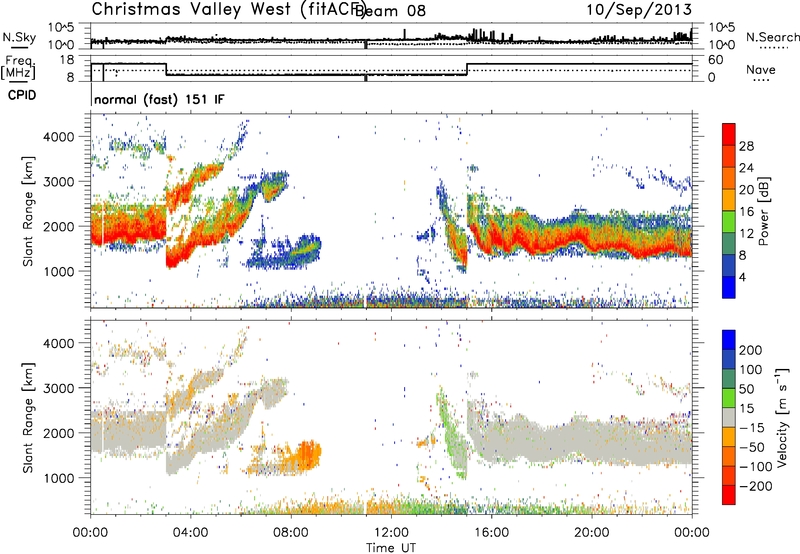This screenshot has width=800, height=554.
Task: Click the "Nave" legend label
Action: [x=761, y=70]
